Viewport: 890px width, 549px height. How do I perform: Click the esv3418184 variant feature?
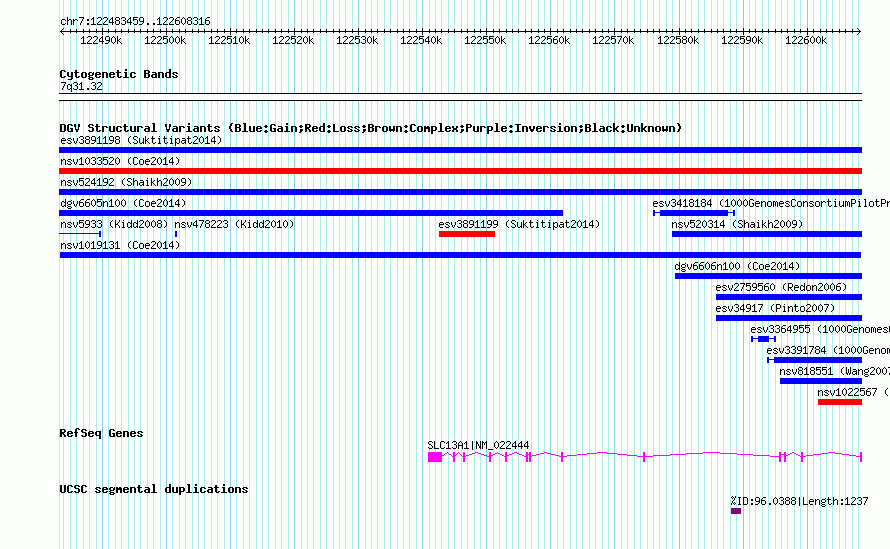[694, 213]
